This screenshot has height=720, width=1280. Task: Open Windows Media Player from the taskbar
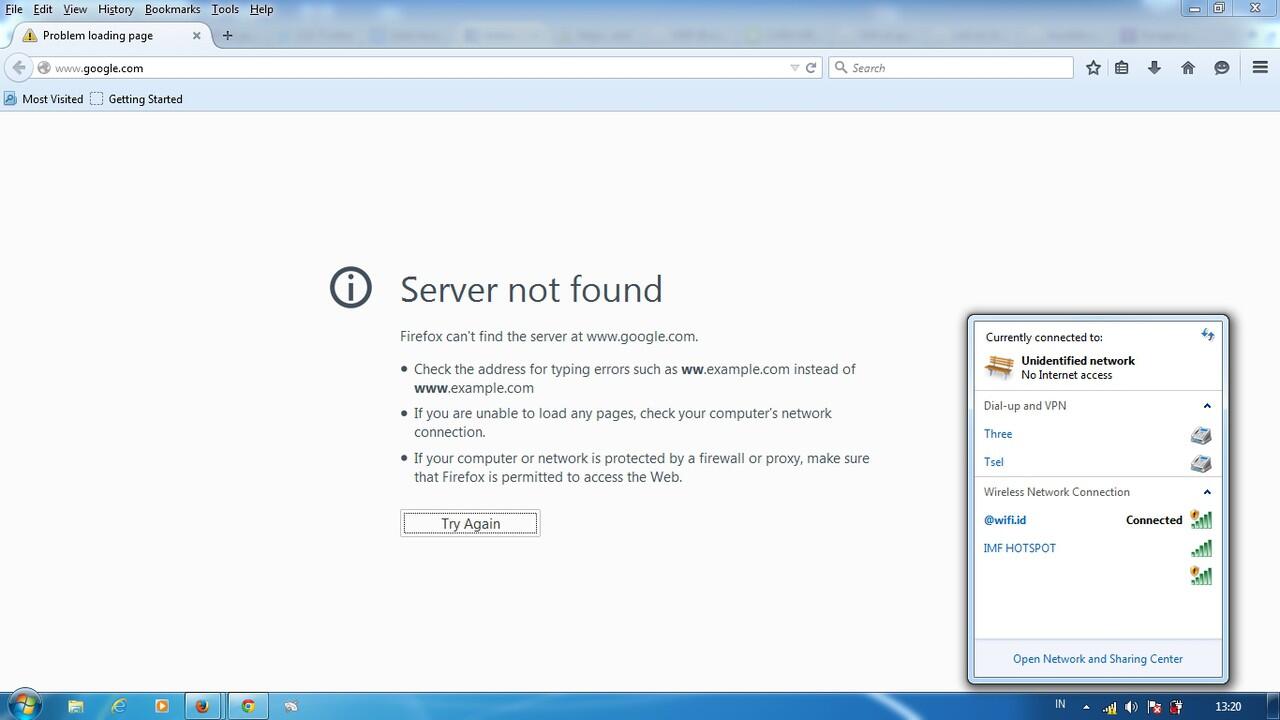(x=162, y=706)
